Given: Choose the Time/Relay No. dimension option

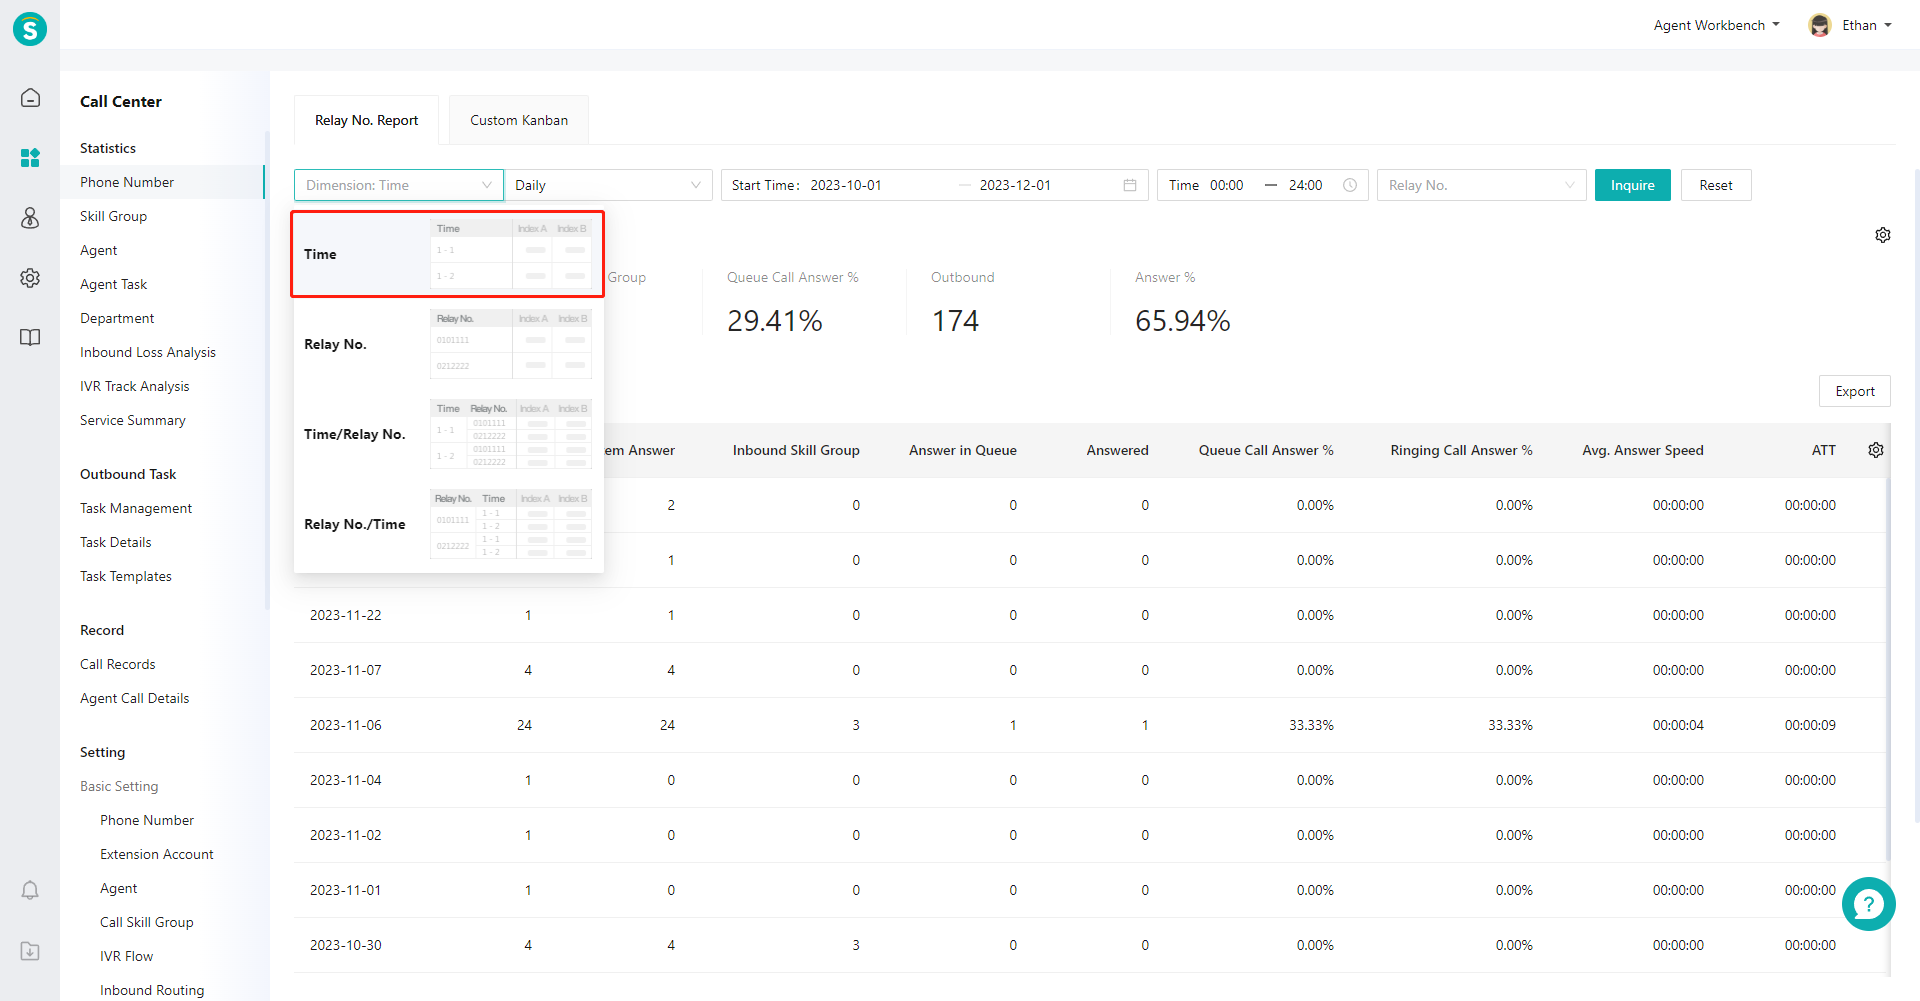Looking at the screenshot, I should tap(448, 434).
